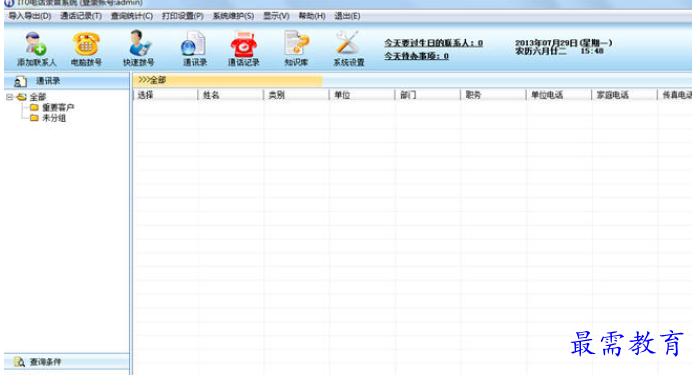Open the 帮助(H) menu
Screen dimensions: 692x375
(x=312, y=16)
